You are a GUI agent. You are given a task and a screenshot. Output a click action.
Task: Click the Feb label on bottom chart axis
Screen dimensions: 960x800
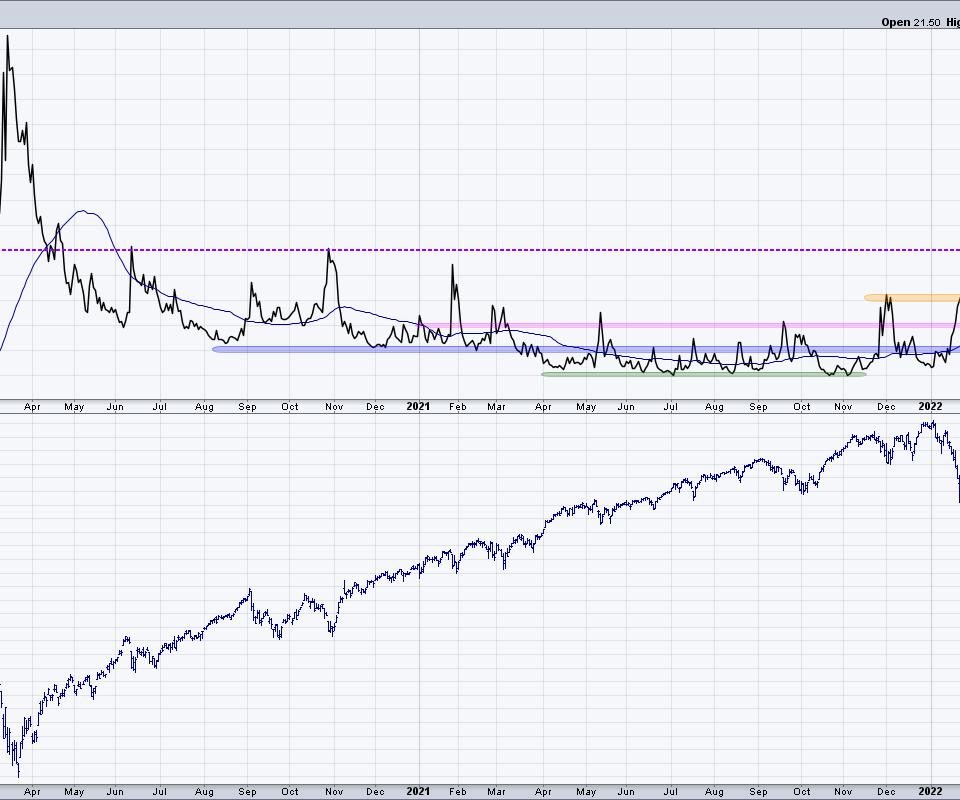(x=458, y=791)
